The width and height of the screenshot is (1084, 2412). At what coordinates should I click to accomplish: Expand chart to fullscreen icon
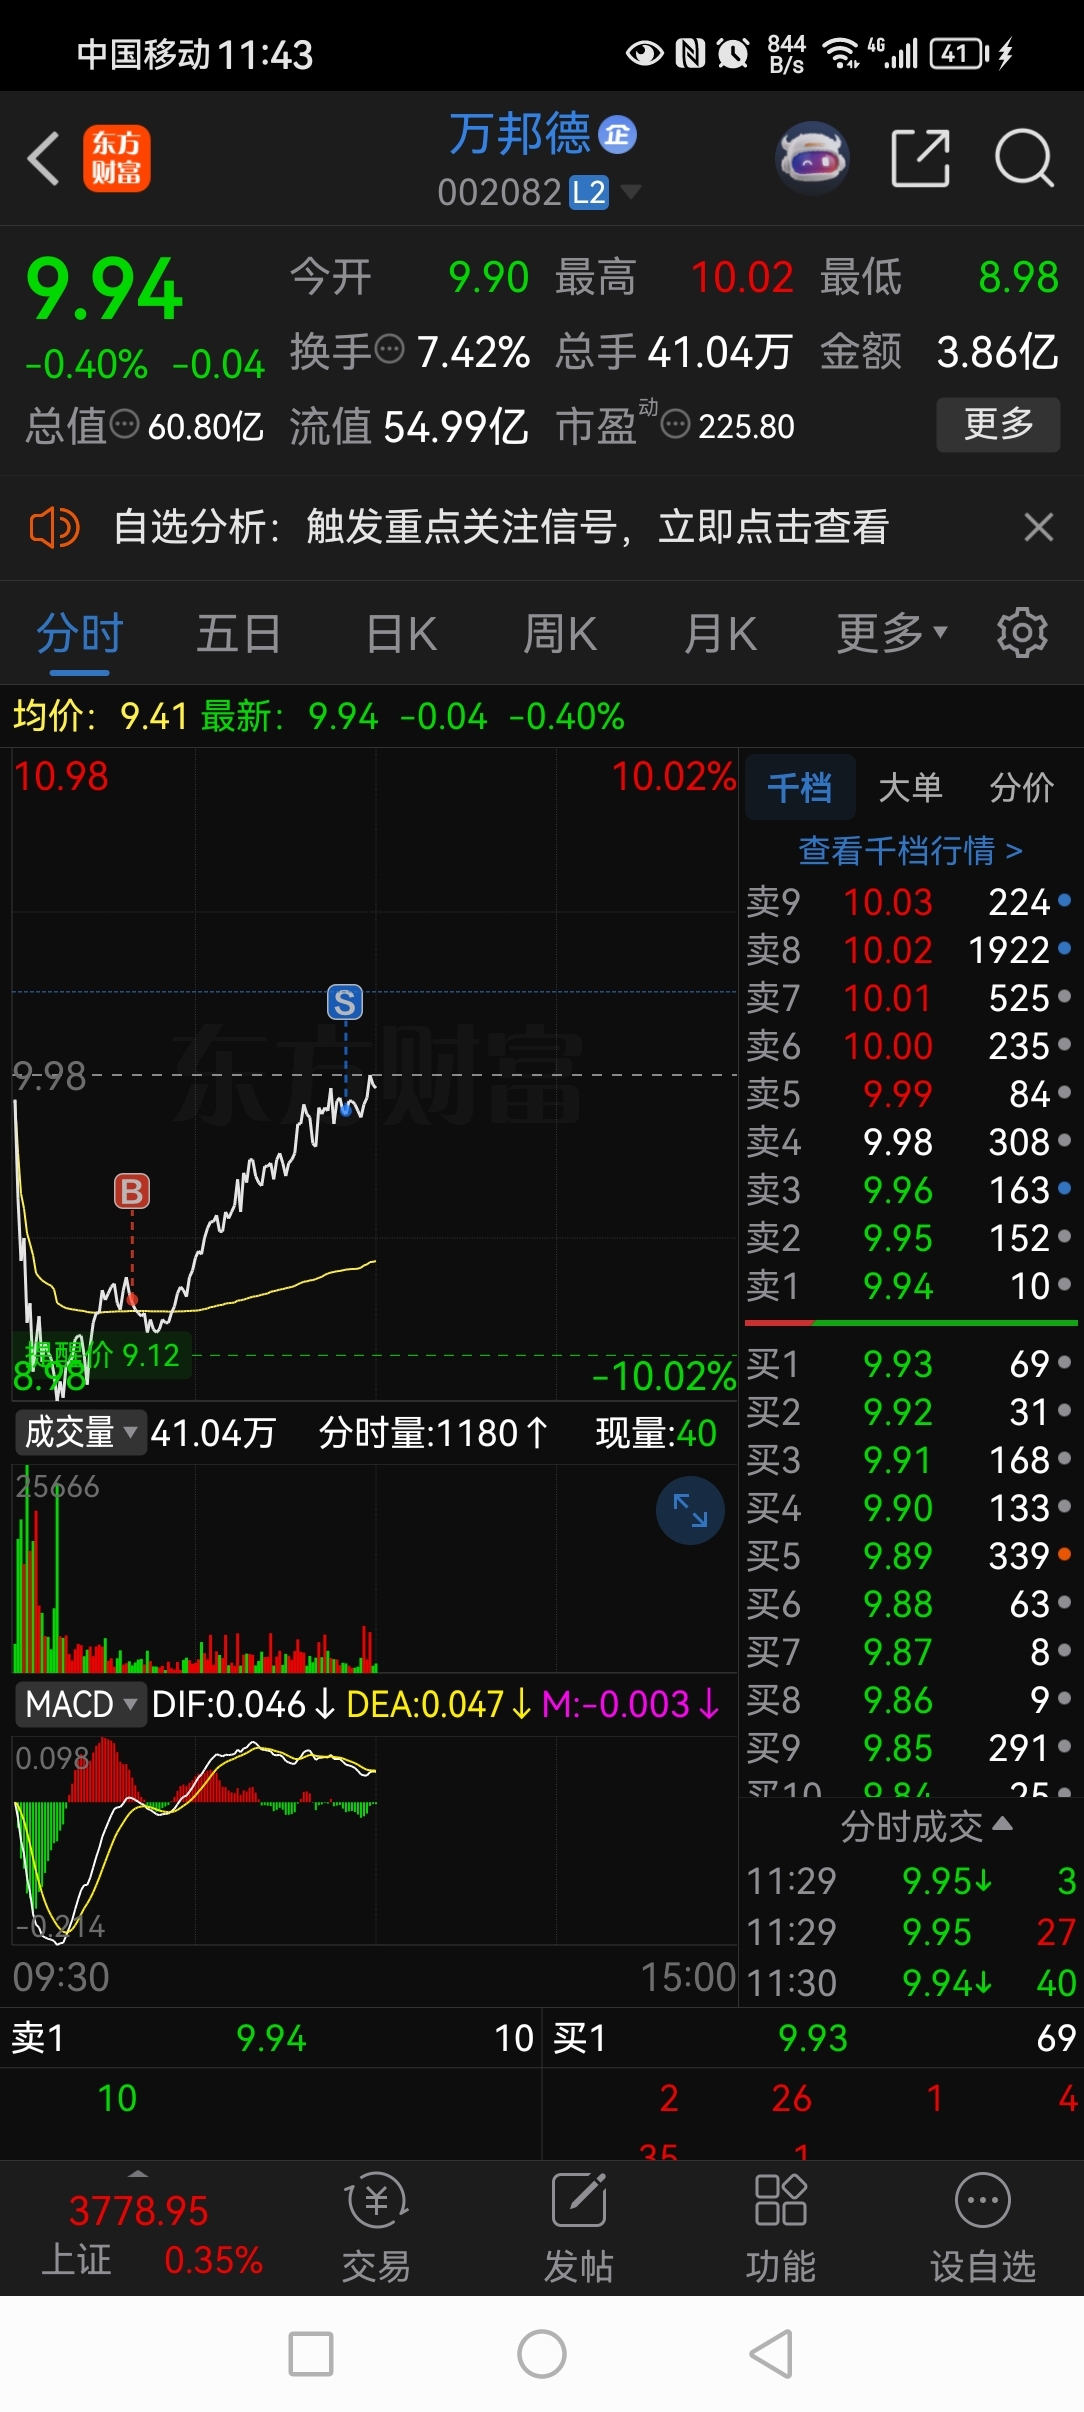pos(690,1510)
